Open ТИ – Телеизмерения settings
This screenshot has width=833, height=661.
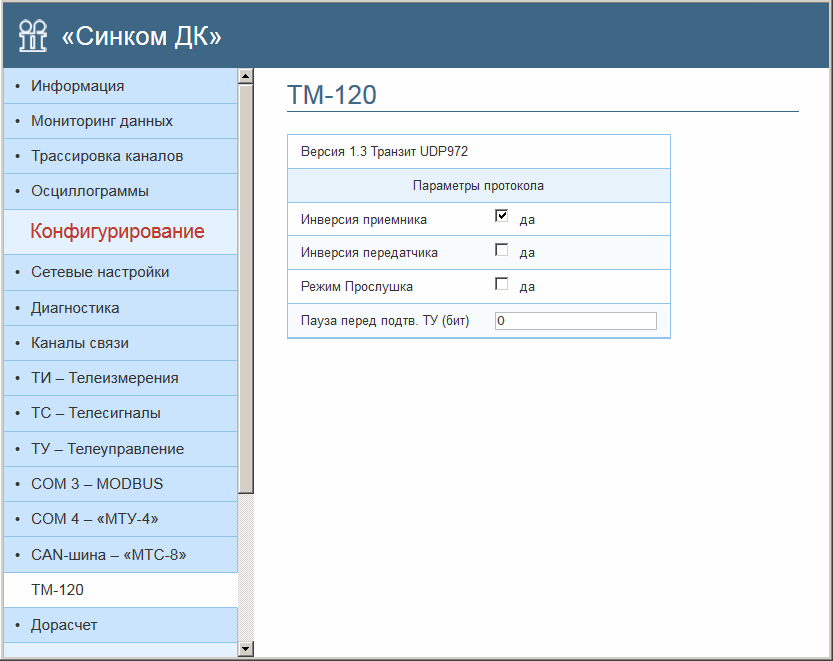coord(105,378)
